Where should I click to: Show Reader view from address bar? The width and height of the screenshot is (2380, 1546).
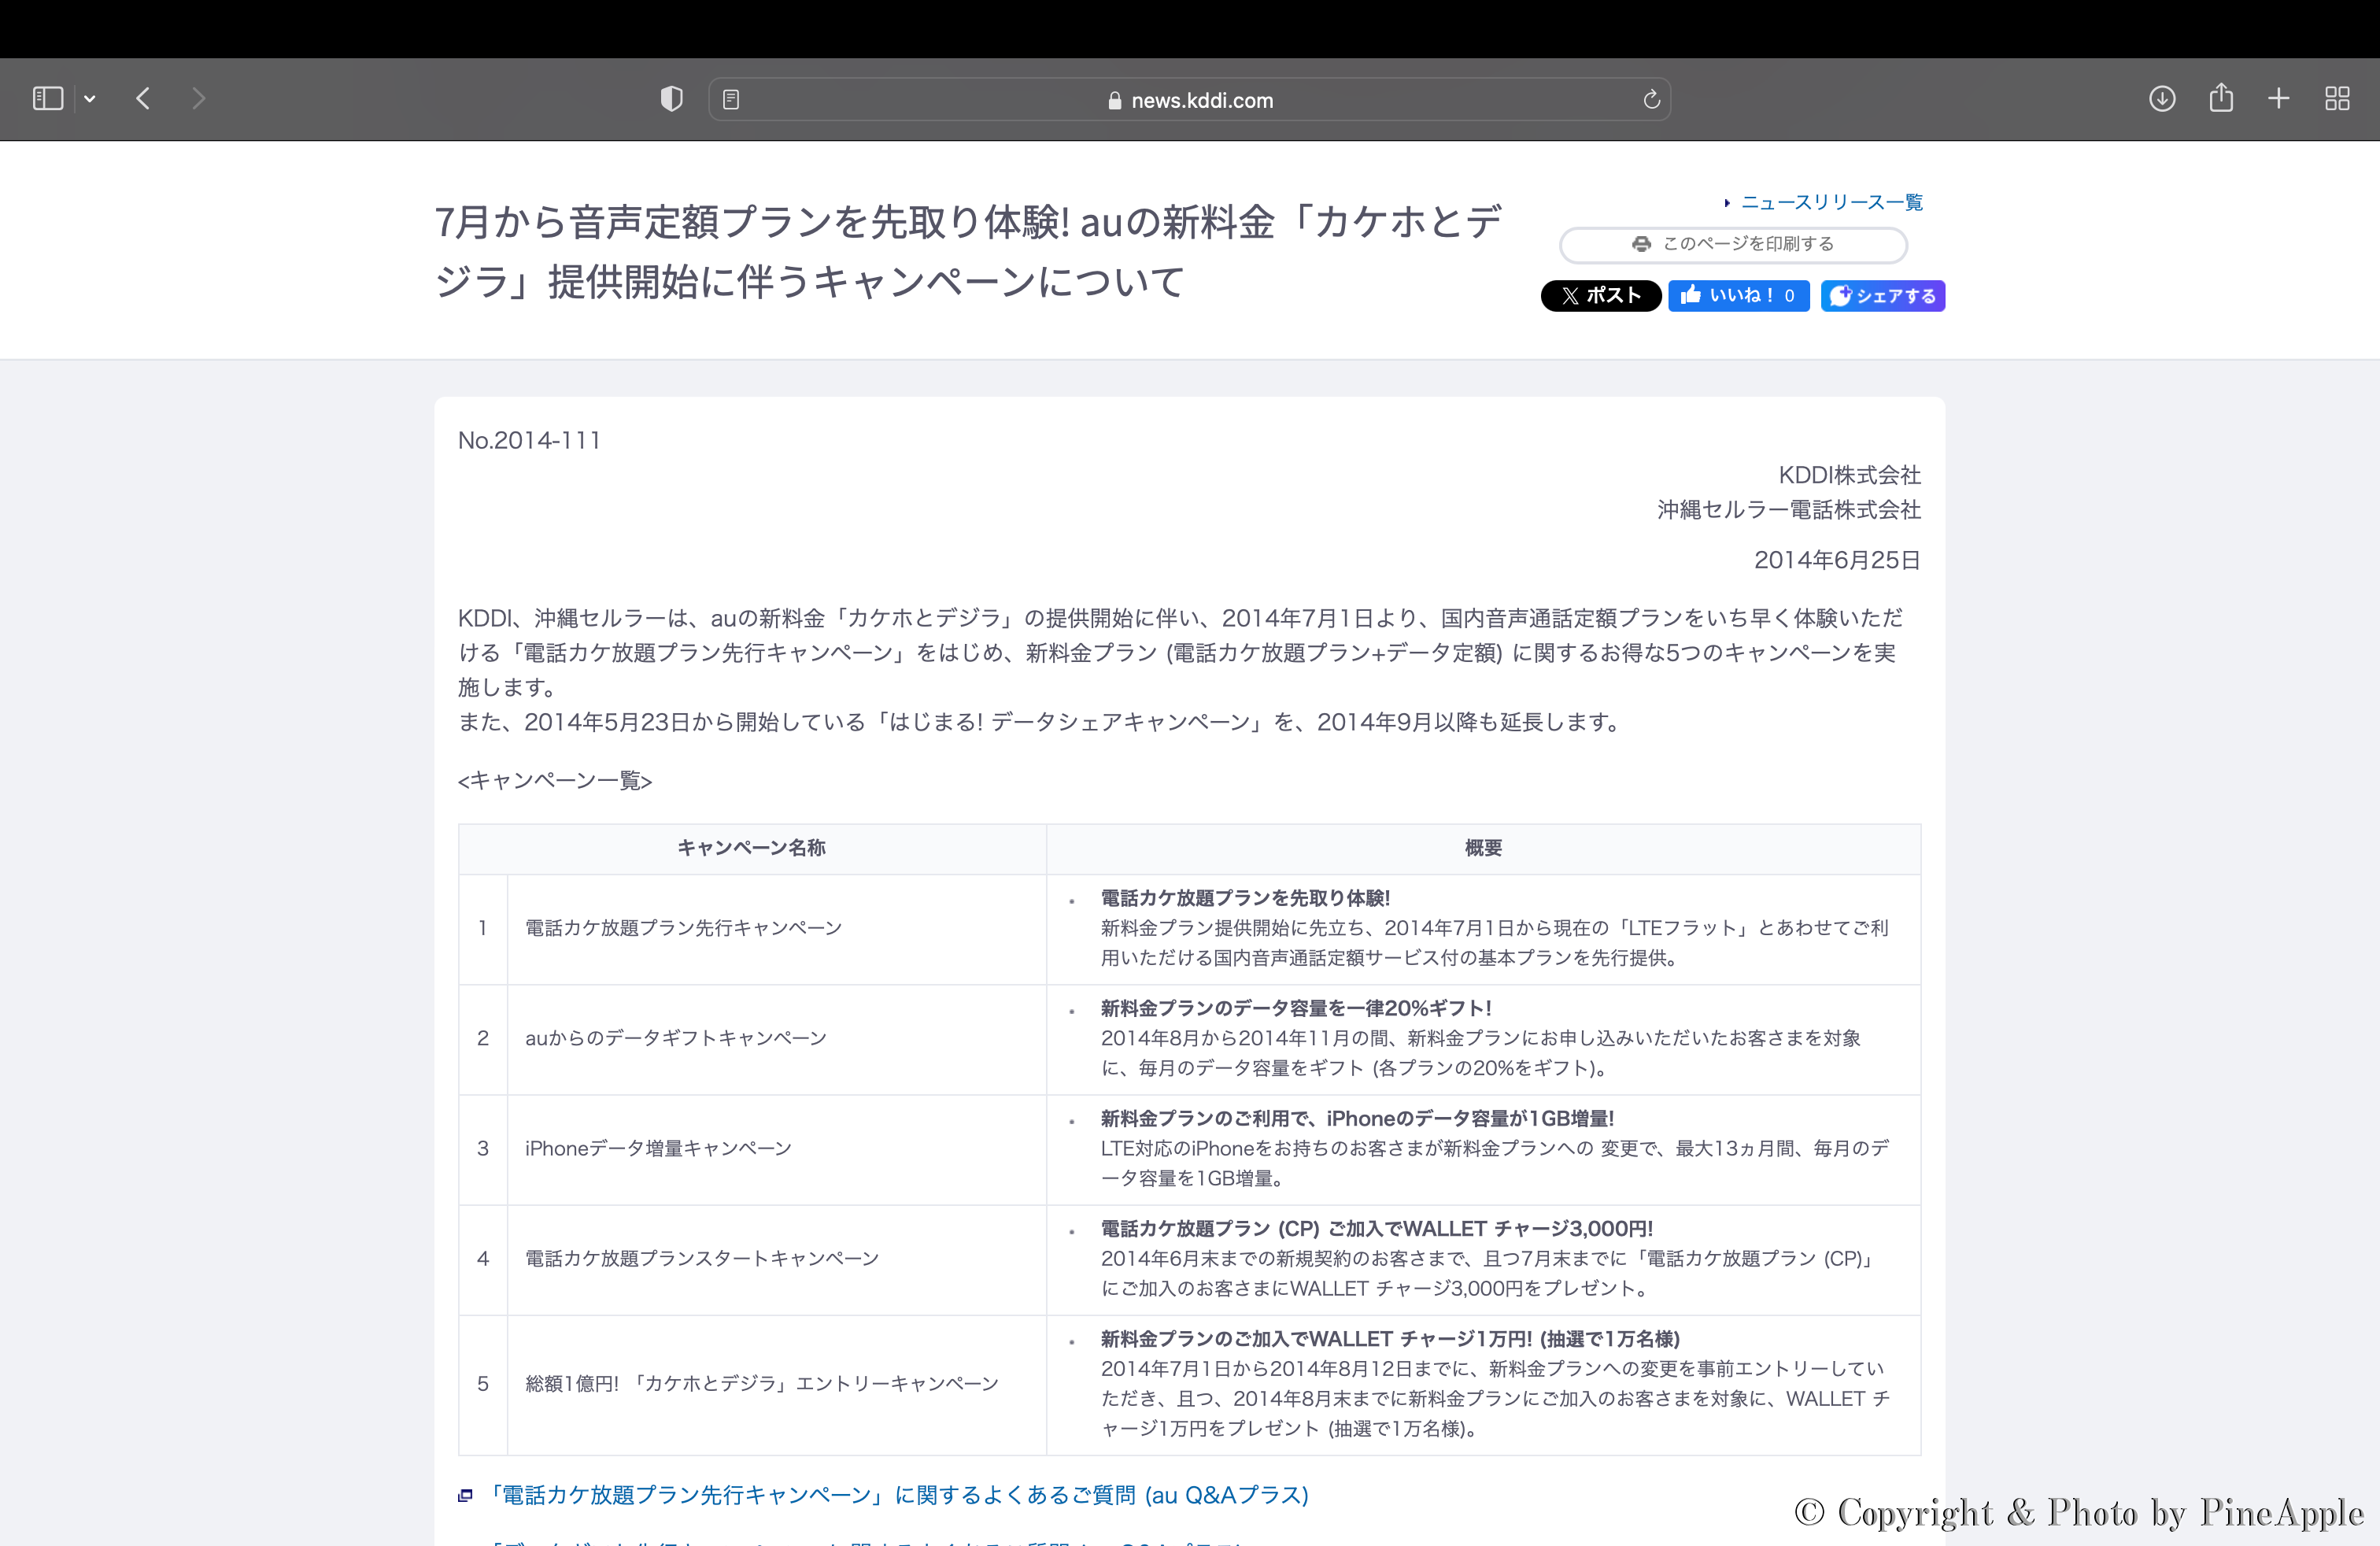click(x=731, y=99)
